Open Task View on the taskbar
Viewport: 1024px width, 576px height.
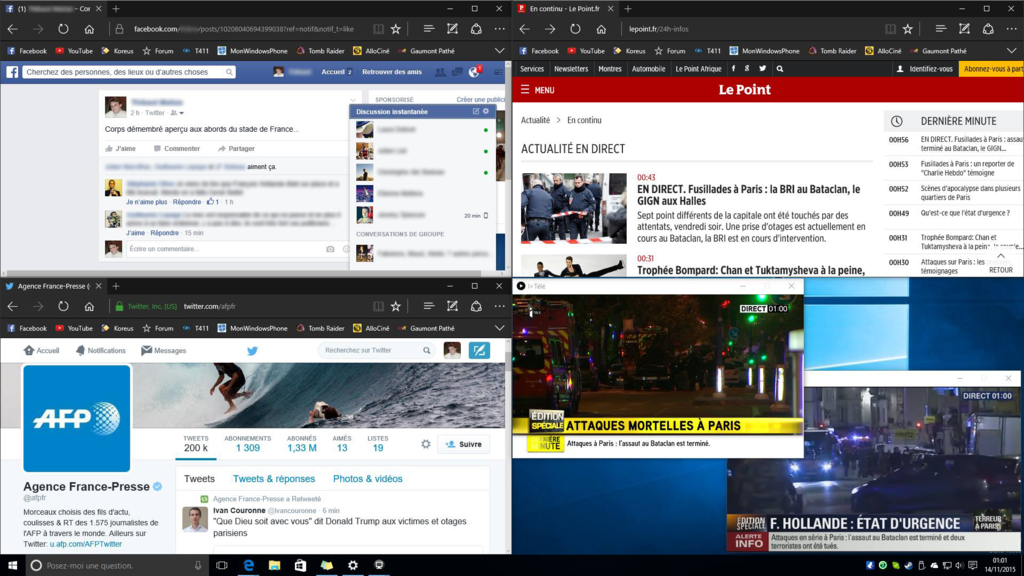click(221, 566)
